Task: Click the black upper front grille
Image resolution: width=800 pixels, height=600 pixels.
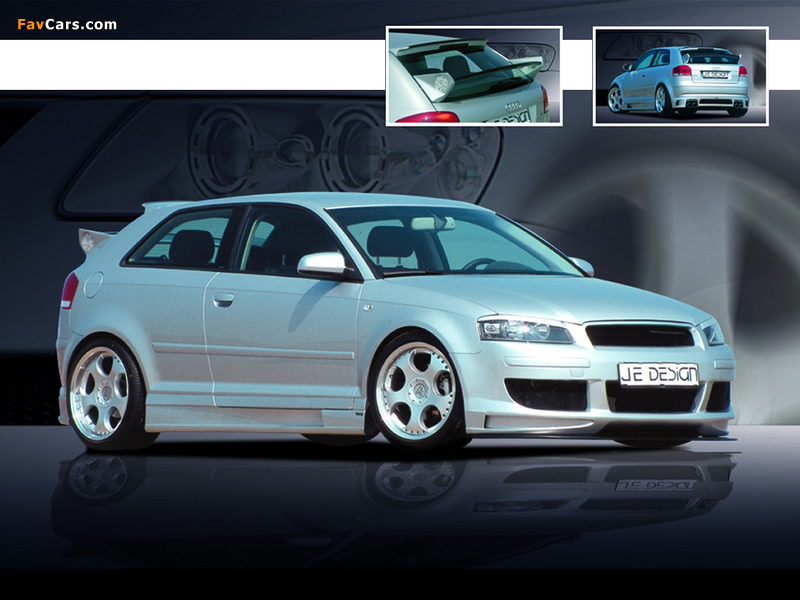Action: pos(639,335)
